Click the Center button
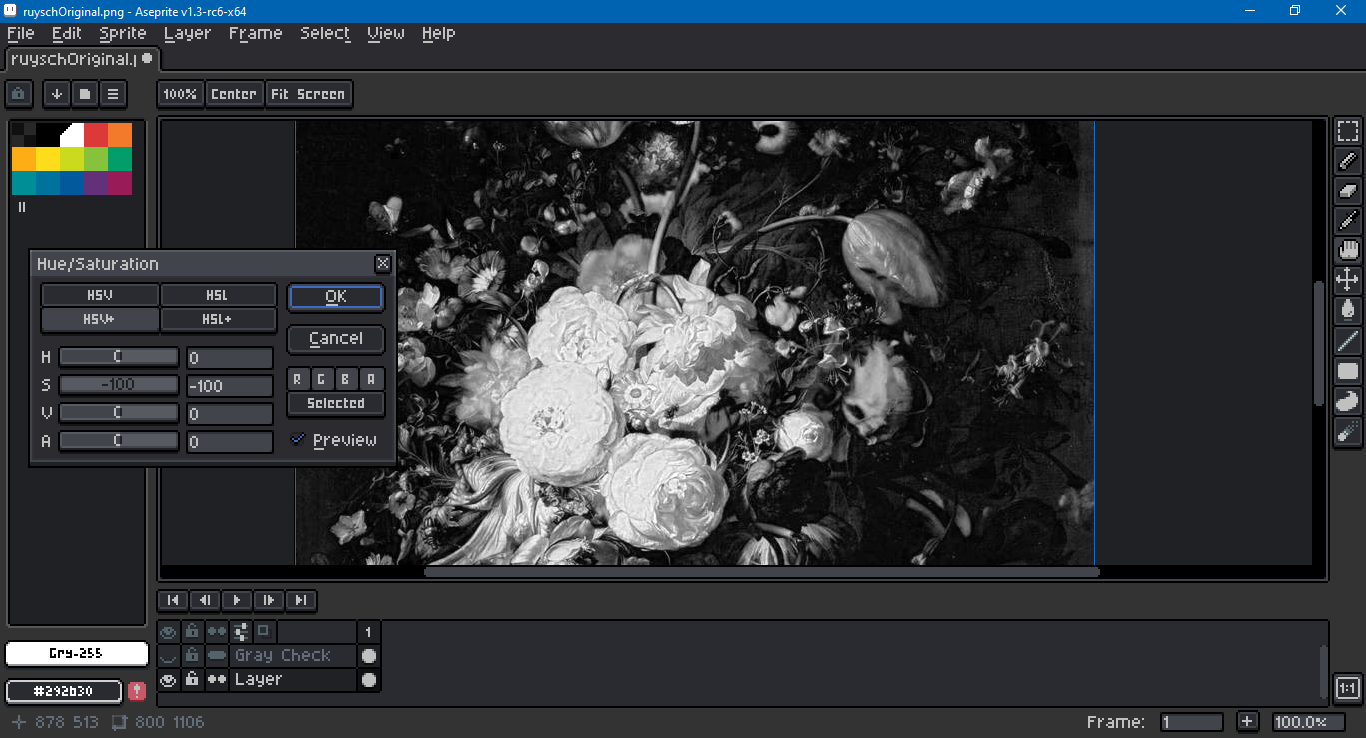Image resolution: width=1366 pixels, height=738 pixels. [x=234, y=94]
